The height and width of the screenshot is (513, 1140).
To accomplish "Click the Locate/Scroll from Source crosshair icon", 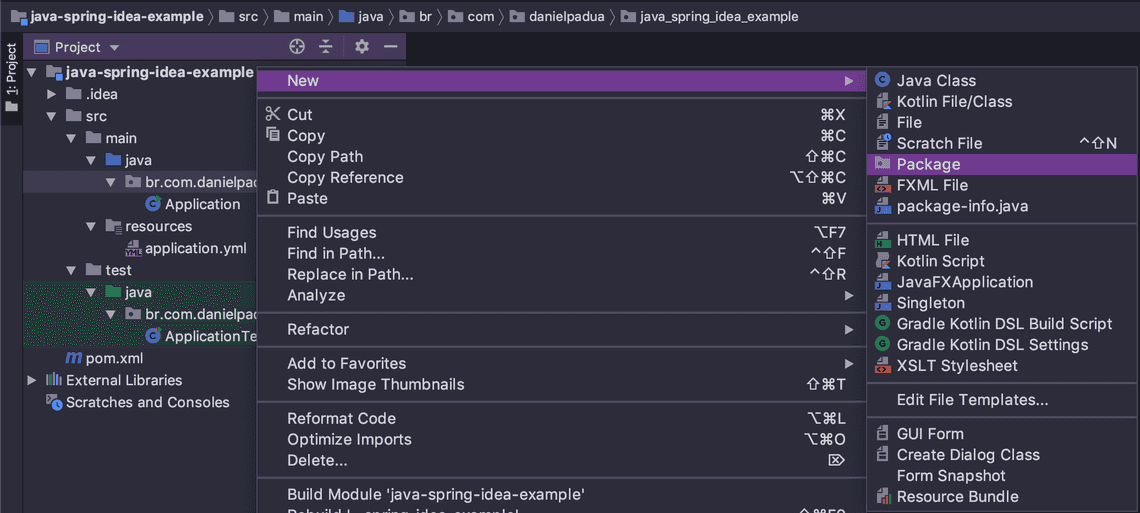I will pyautogui.click(x=297, y=47).
